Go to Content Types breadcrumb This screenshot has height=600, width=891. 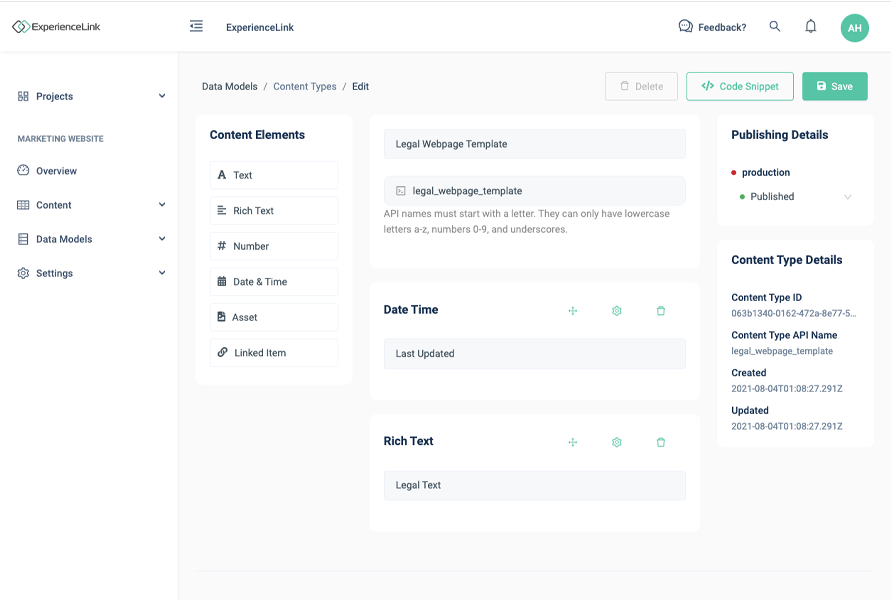(x=305, y=87)
